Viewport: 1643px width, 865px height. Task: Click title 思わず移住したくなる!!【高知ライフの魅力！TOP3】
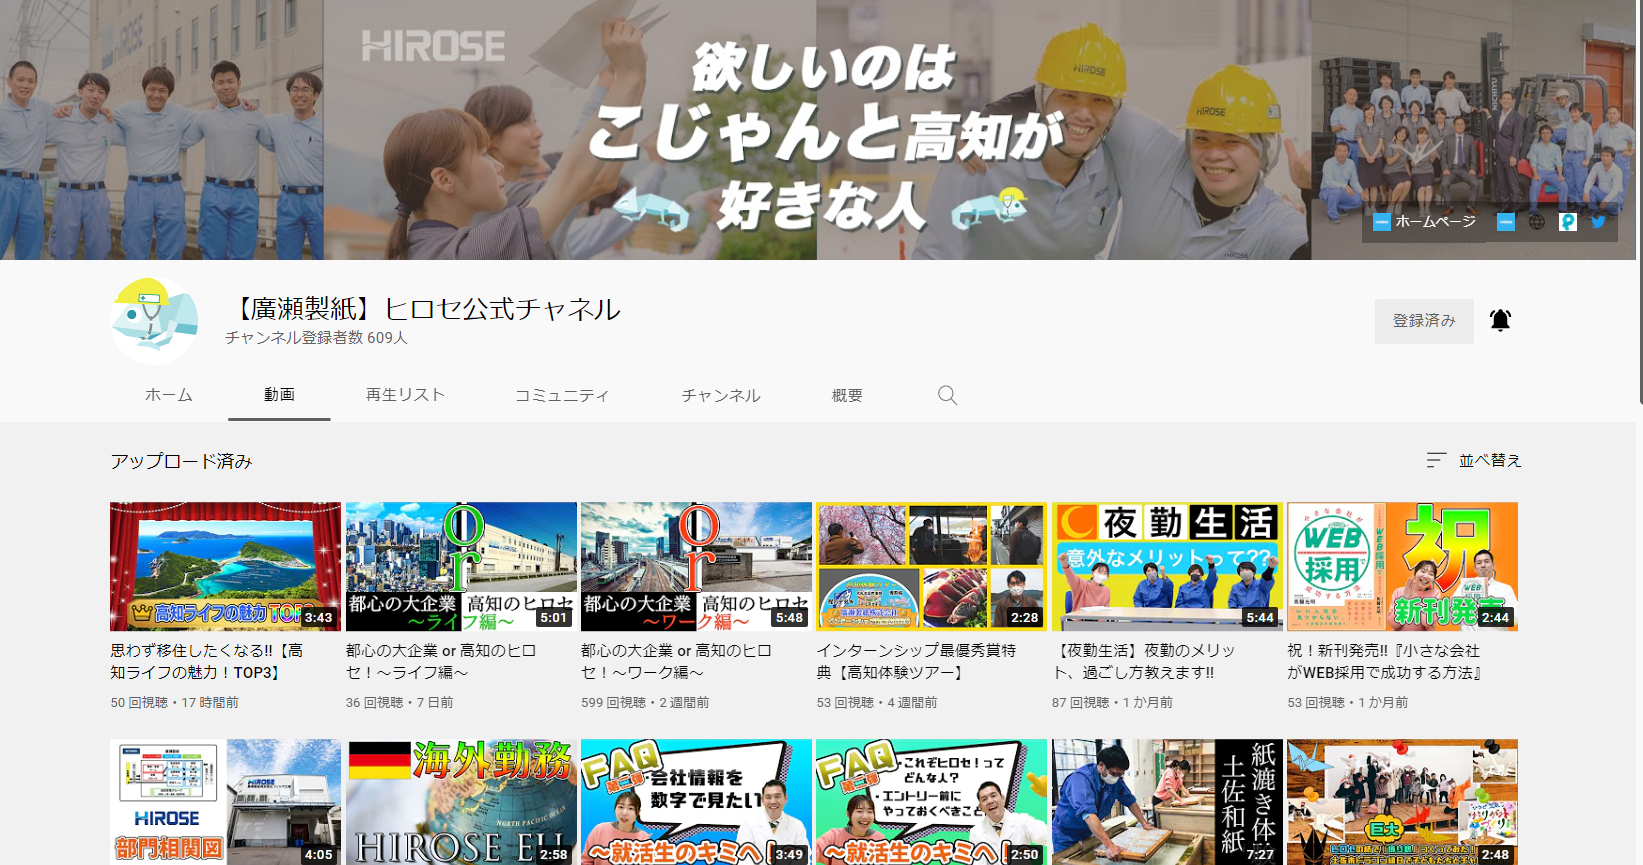(207, 661)
